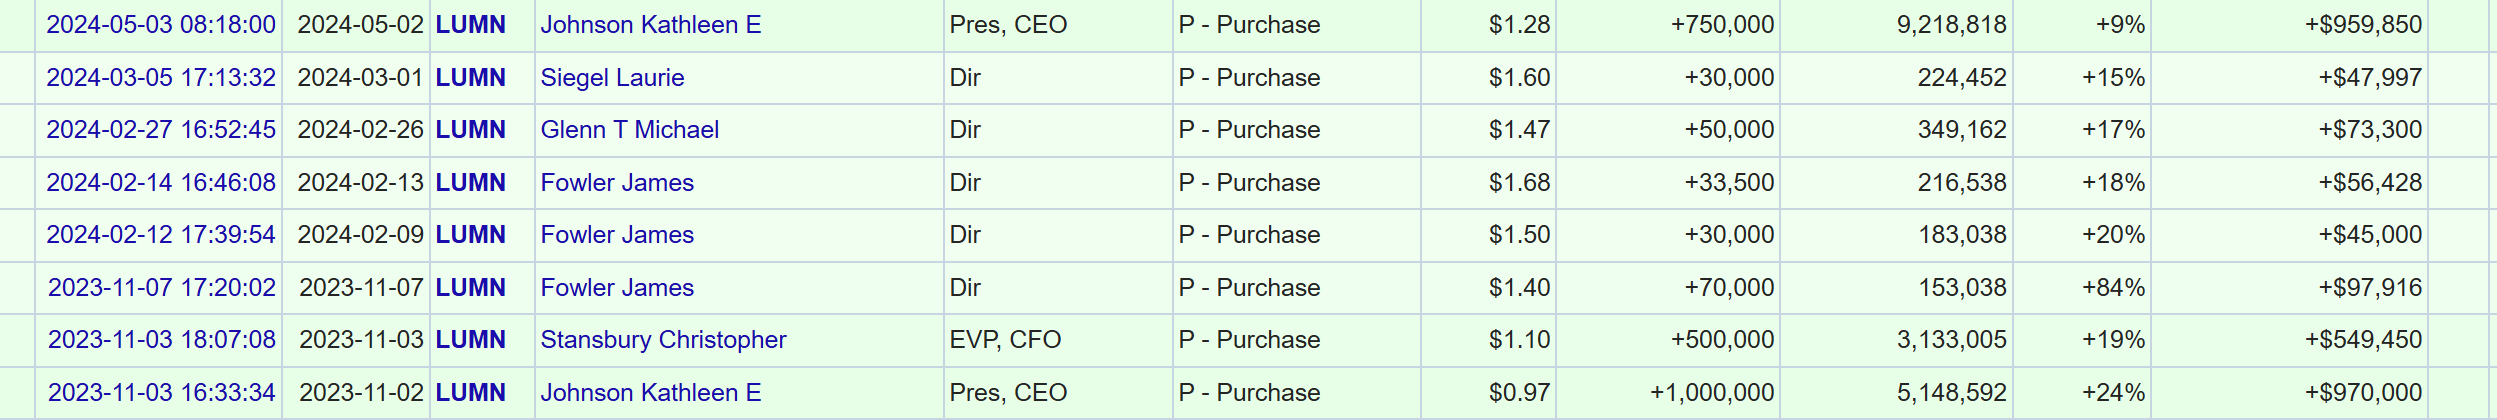Open filing dated 2023-11-03 16:33:34

(162, 393)
